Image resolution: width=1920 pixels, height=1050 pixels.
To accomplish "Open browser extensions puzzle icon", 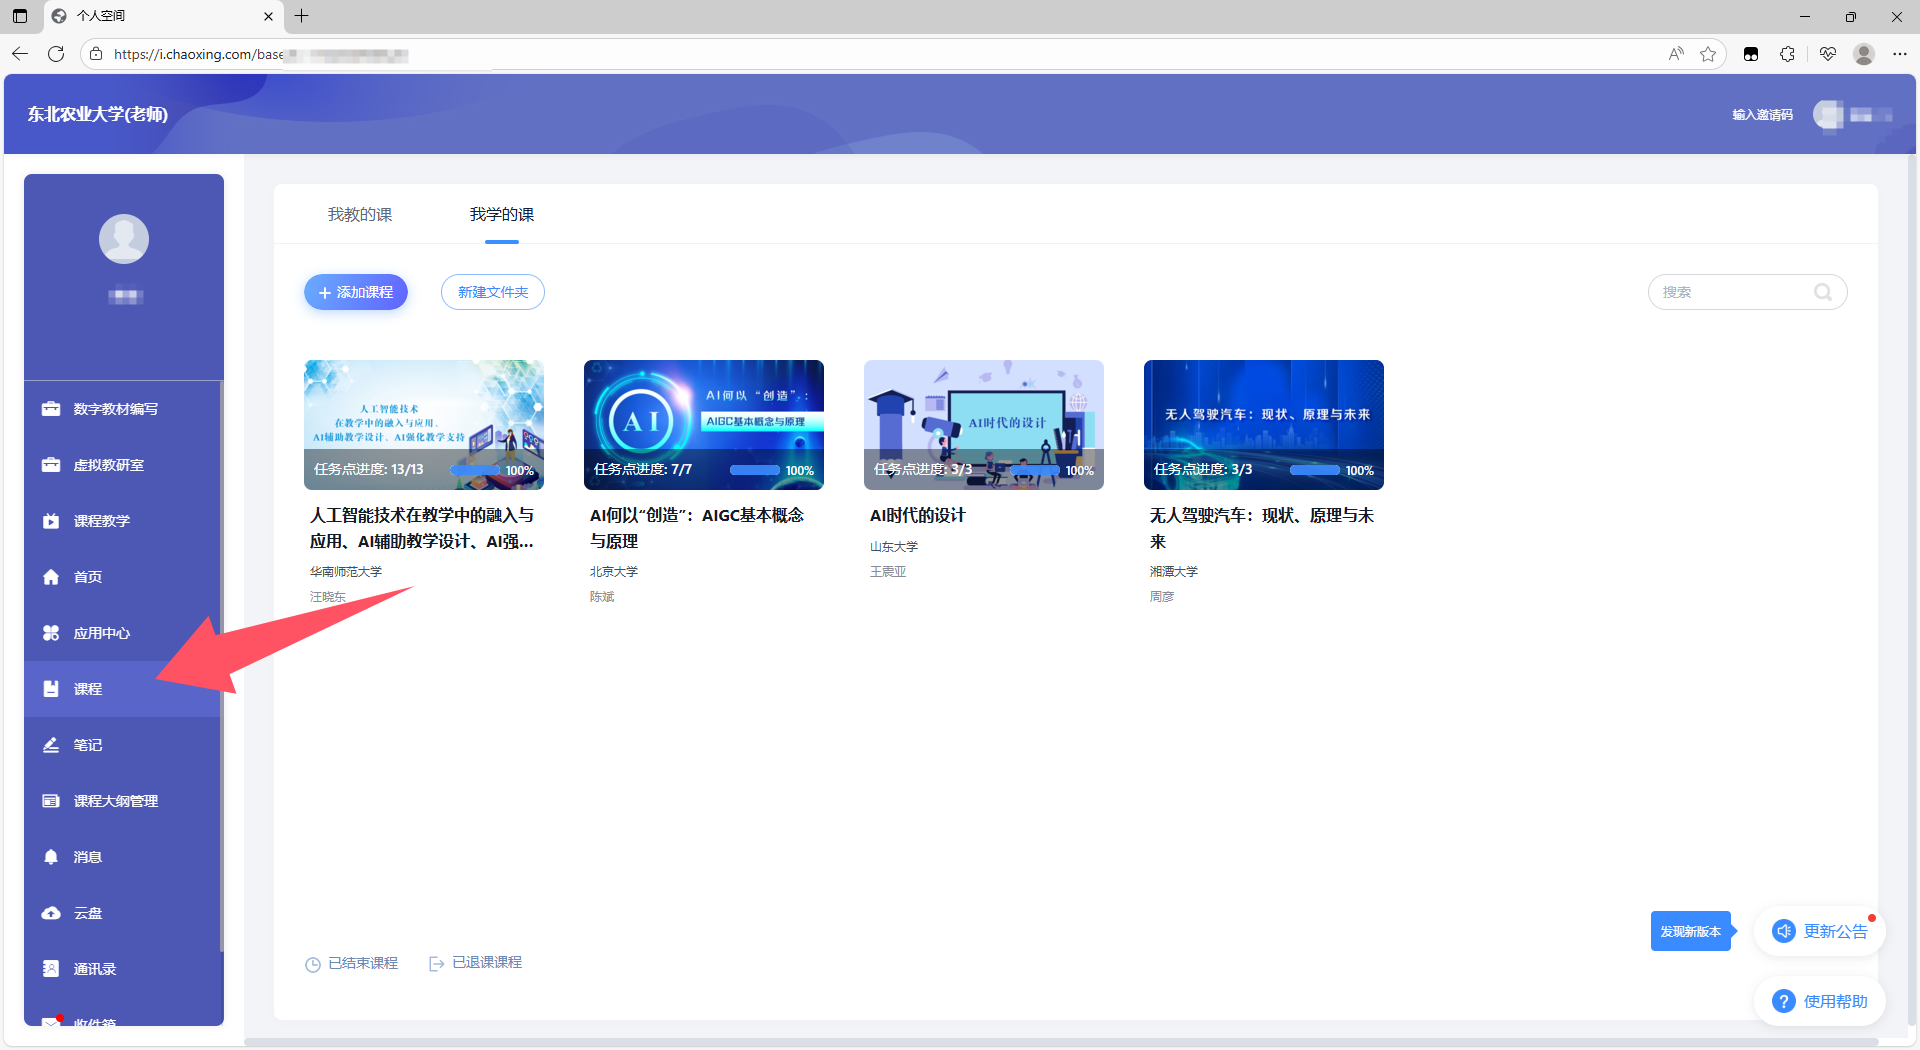I will pyautogui.click(x=1788, y=54).
